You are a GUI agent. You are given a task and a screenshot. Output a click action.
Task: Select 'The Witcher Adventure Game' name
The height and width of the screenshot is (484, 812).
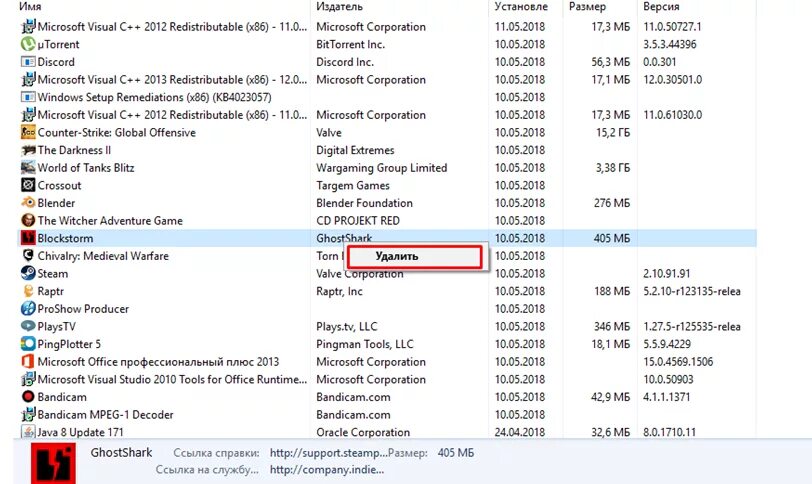point(110,221)
